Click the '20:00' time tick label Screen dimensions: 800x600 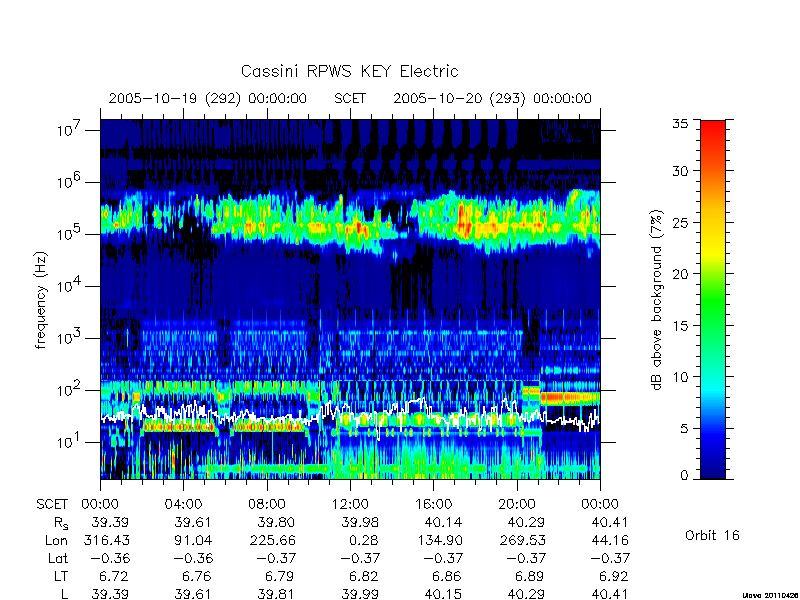point(517,505)
